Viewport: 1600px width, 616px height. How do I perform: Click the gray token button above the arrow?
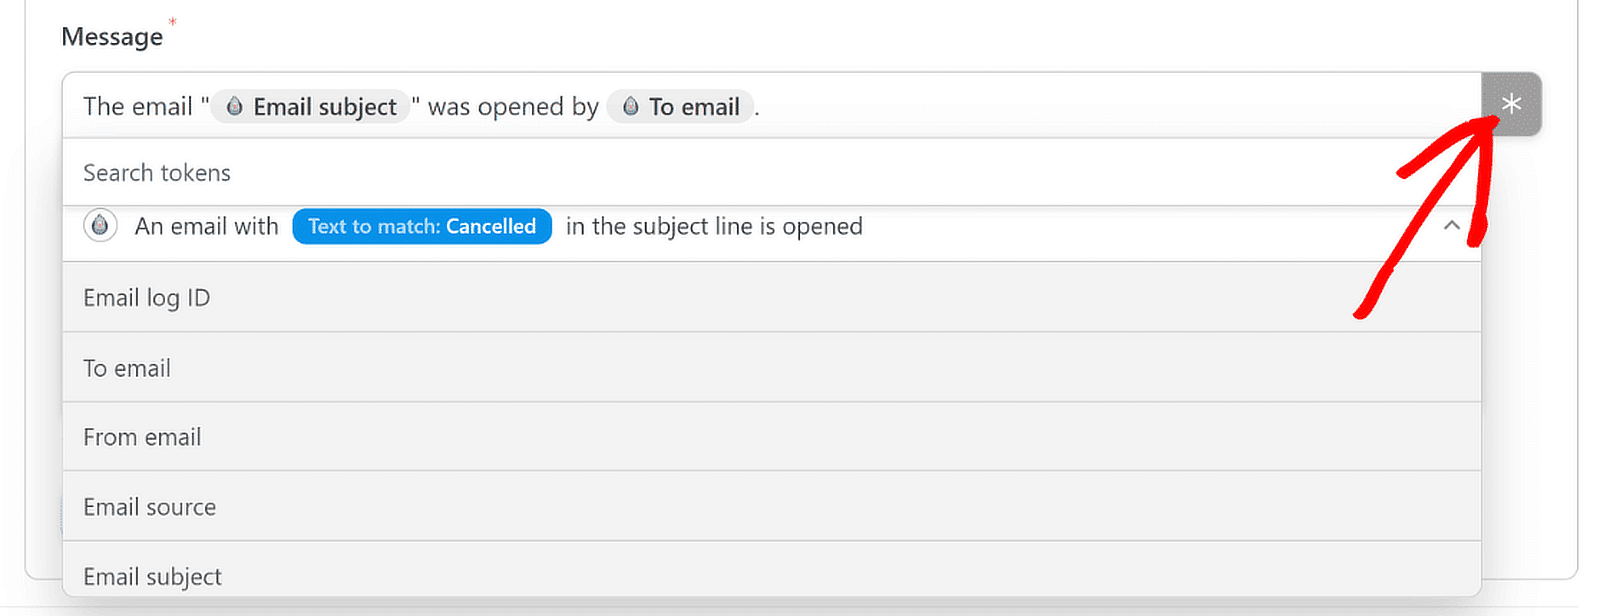(1512, 104)
